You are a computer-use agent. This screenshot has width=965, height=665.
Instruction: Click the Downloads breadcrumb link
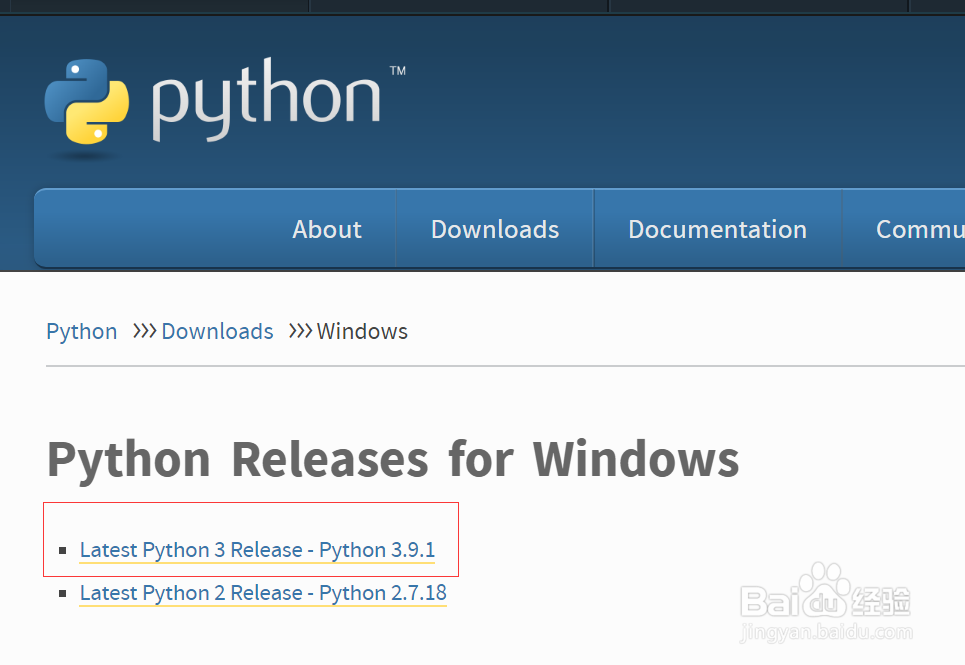217,331
